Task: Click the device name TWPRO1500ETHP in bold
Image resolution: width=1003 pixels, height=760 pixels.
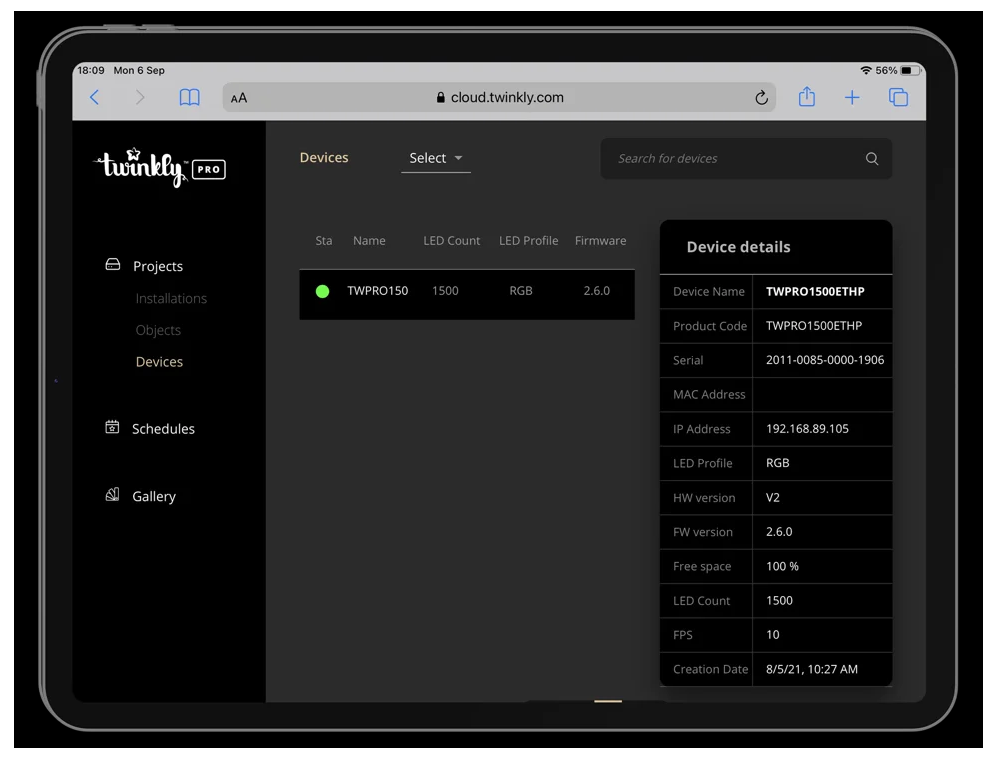Action: point(815,292)
